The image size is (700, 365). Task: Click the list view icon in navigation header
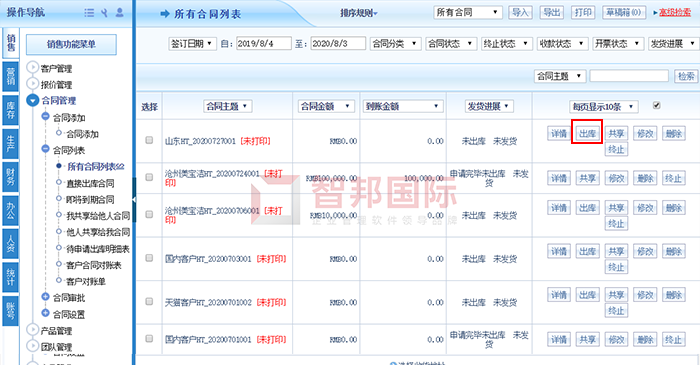click(89, 12)
